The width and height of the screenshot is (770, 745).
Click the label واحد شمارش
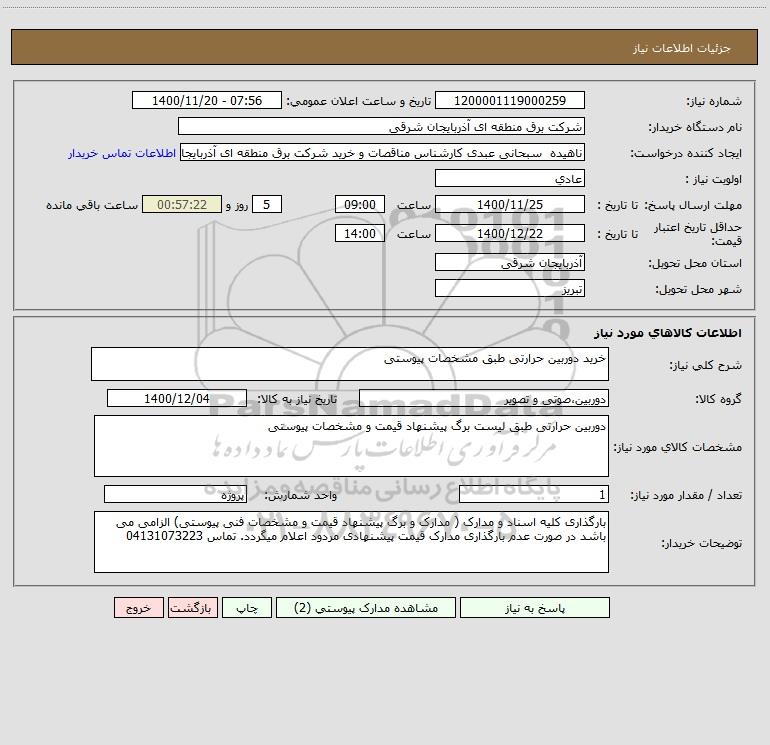301,496
